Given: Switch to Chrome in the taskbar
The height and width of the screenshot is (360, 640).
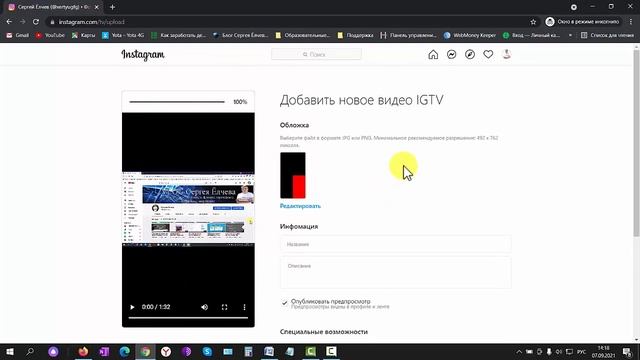Looking at the screenshot, I should (145, 351).
